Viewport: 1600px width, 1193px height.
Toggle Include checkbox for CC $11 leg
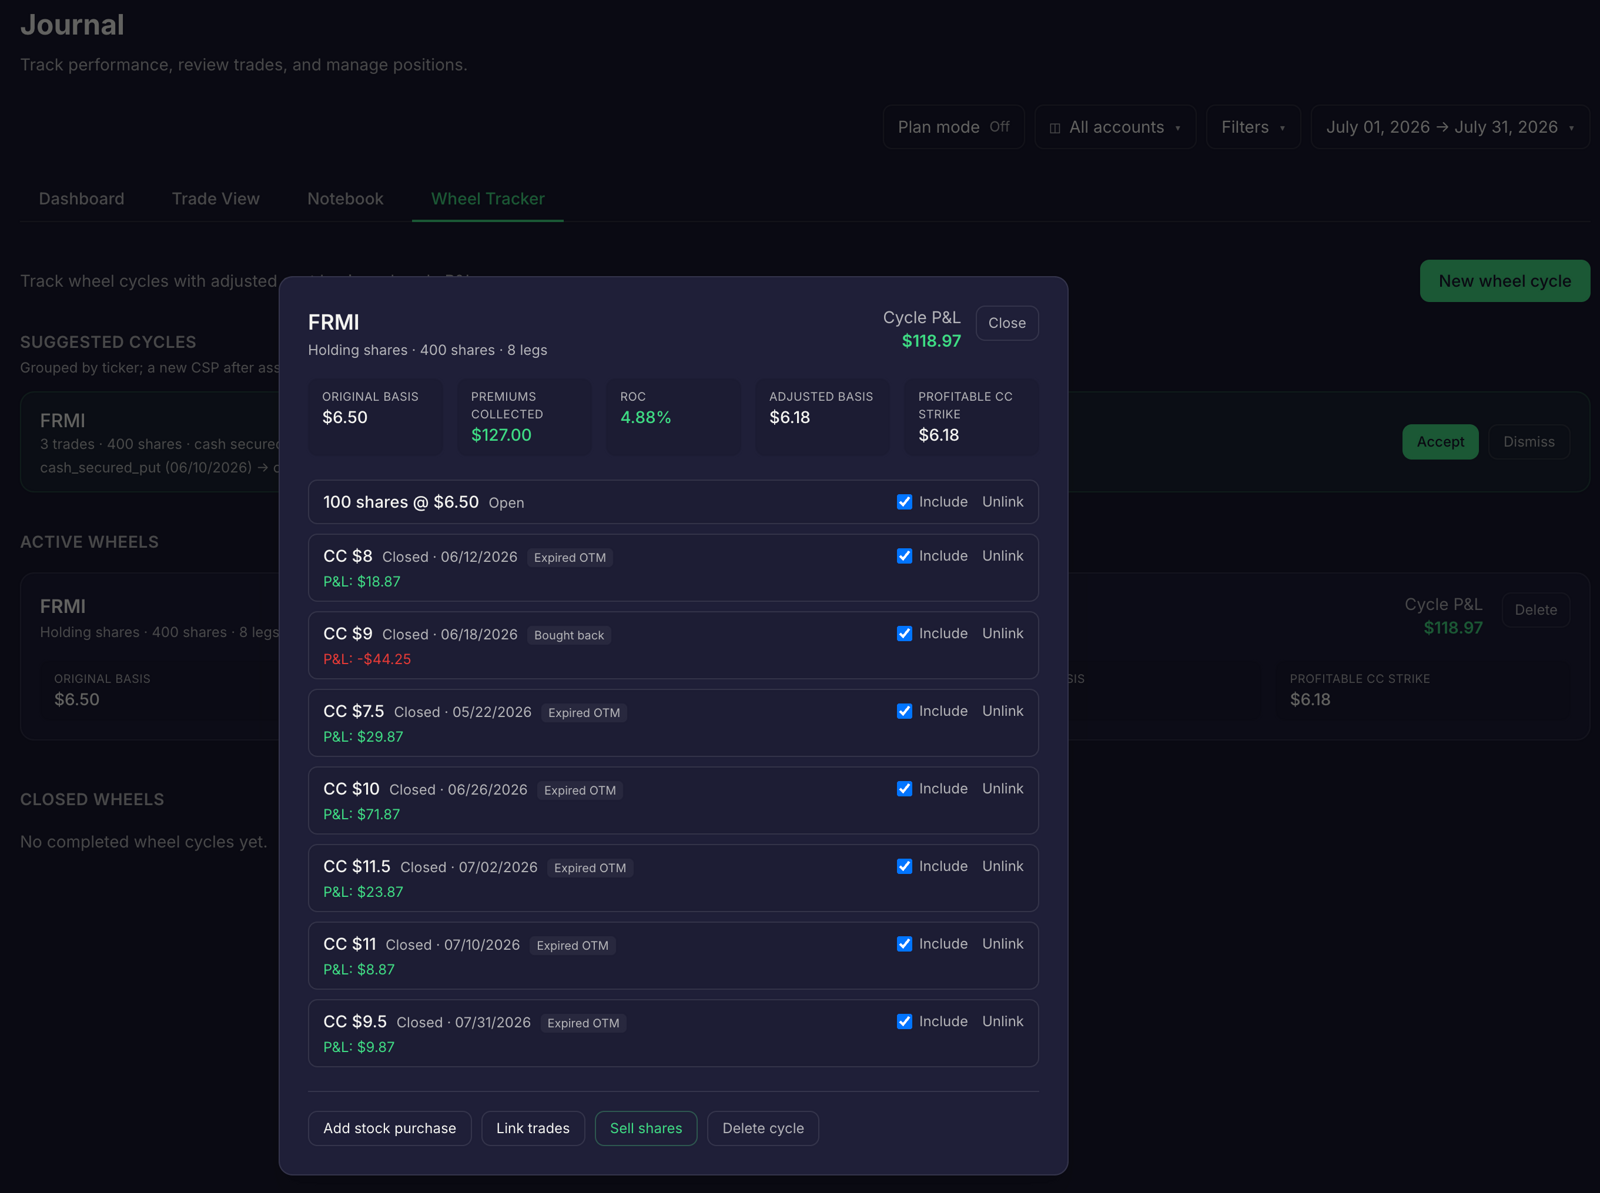tap(904, 944)
